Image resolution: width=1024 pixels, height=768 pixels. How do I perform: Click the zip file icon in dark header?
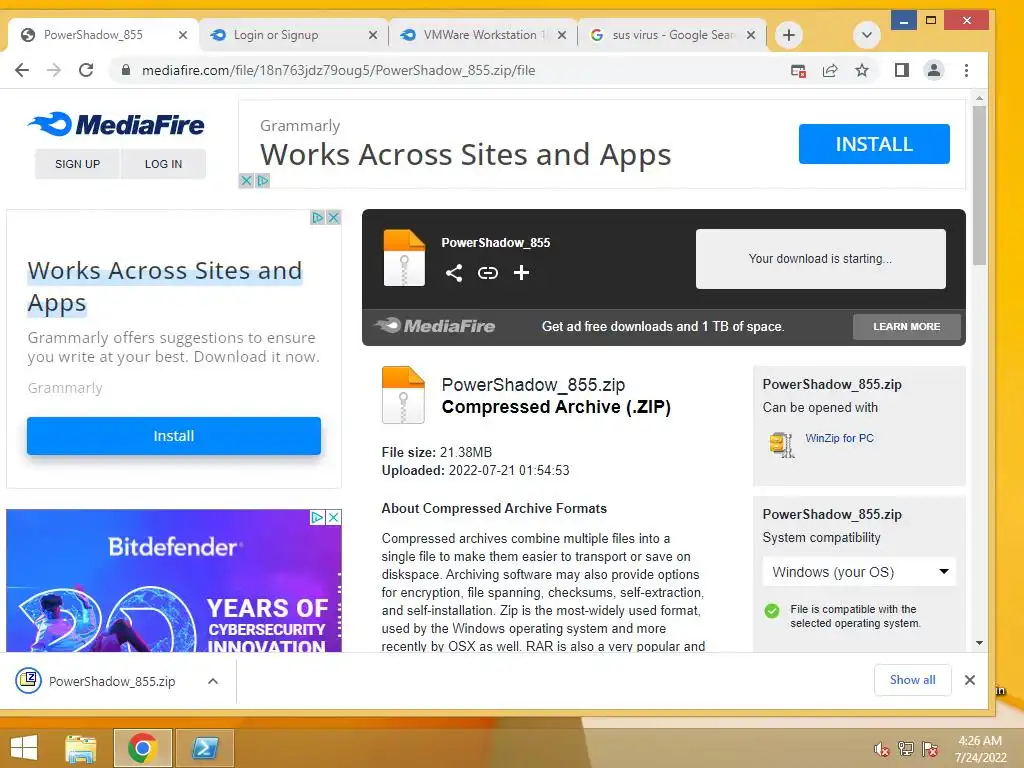click(x=404, y=258)
